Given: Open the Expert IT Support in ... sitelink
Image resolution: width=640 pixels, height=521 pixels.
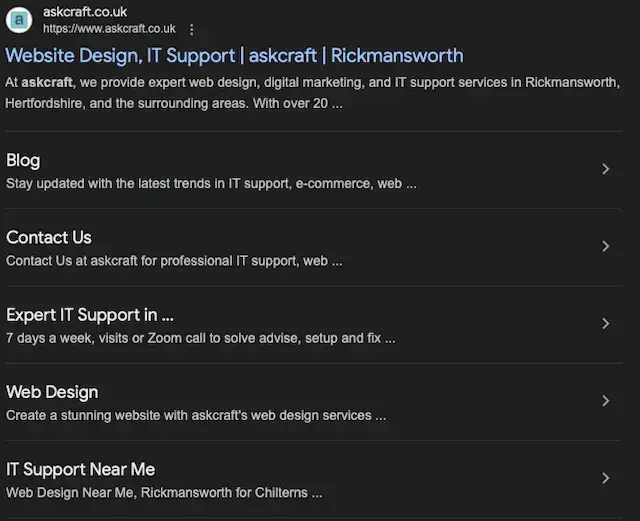Looking at the screenshot, I should (90, 315).
